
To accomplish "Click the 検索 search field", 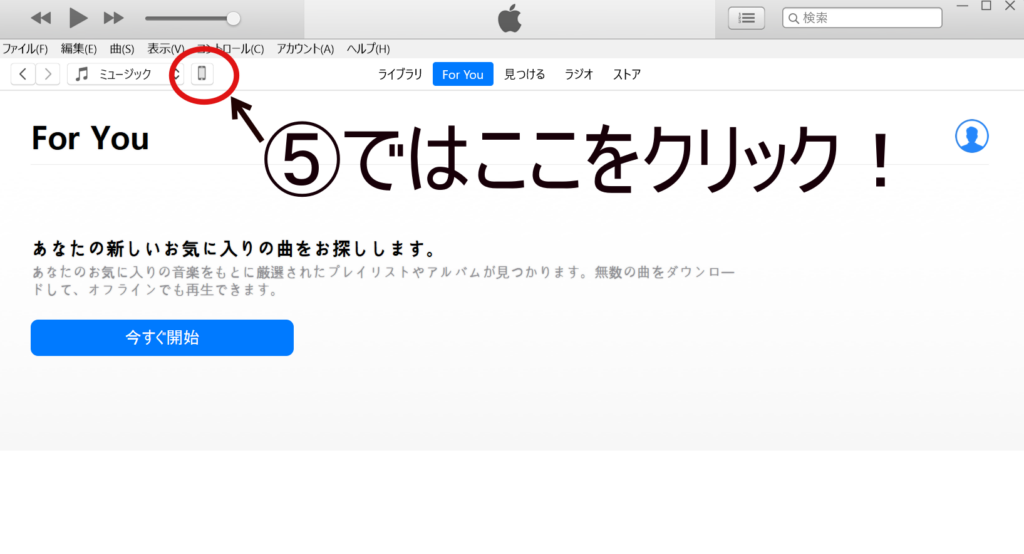I will point(862,18).
